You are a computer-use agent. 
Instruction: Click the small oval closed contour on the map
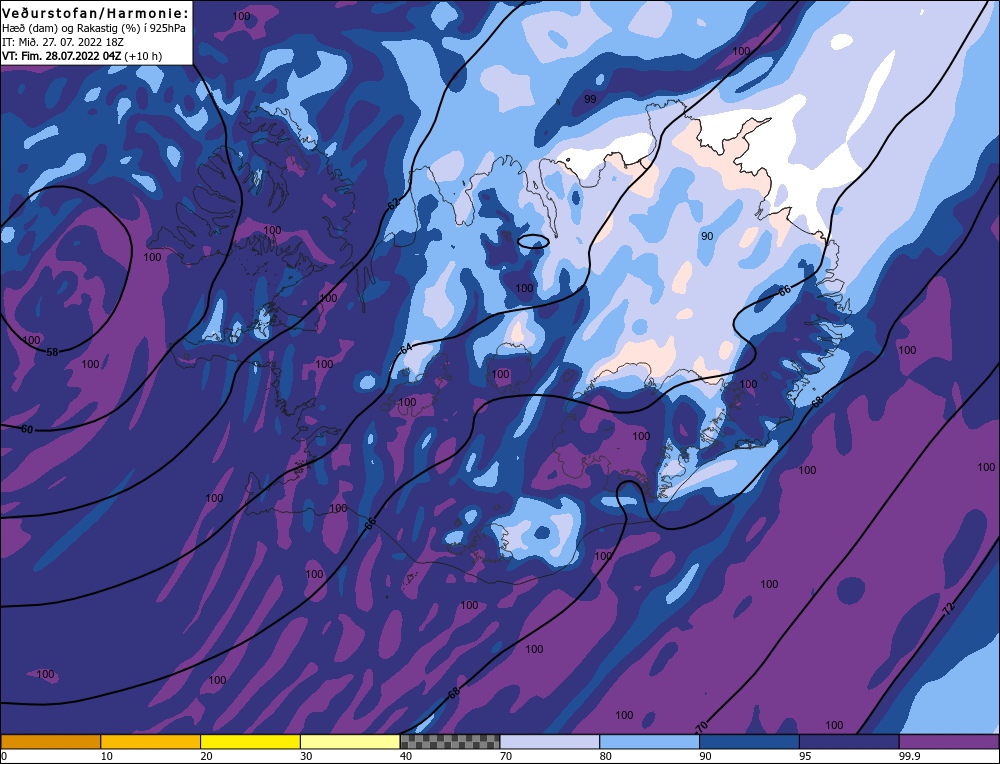coord(533,240)
